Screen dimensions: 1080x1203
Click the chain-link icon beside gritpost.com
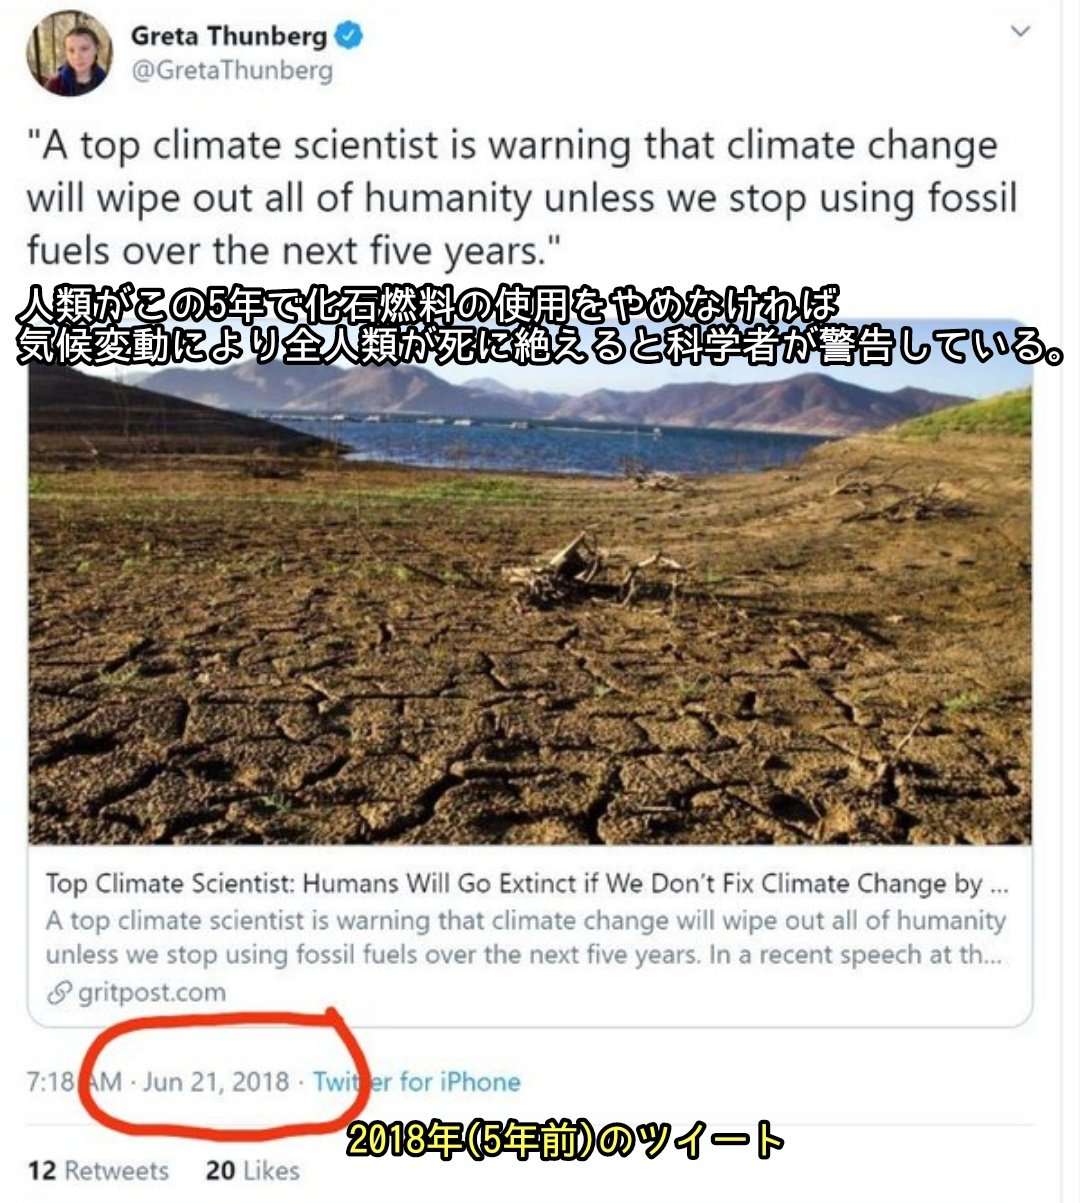60,993
